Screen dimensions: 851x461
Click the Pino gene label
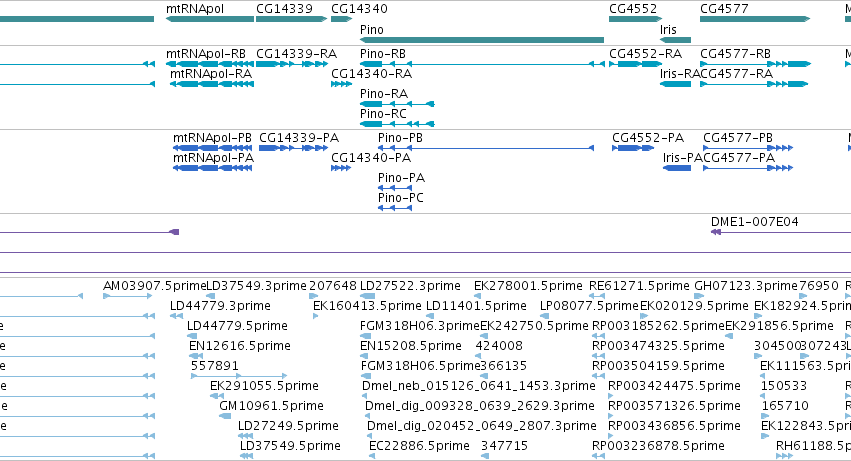point(372,29)
